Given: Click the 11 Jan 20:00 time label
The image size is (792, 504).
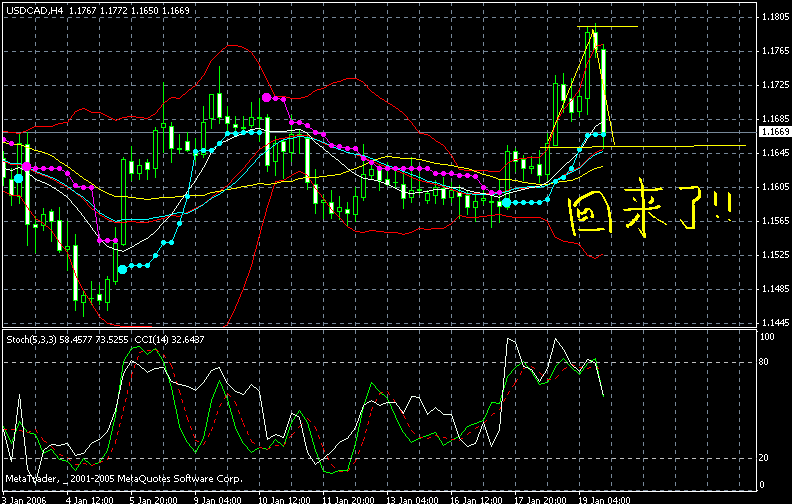Looking at the screenshot, I should point(348,500).
